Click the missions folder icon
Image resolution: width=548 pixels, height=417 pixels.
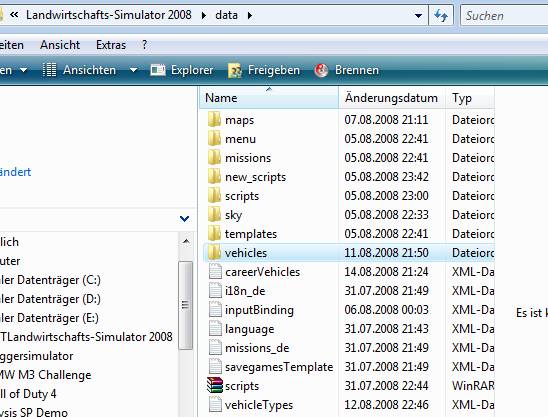coord(214,157)
